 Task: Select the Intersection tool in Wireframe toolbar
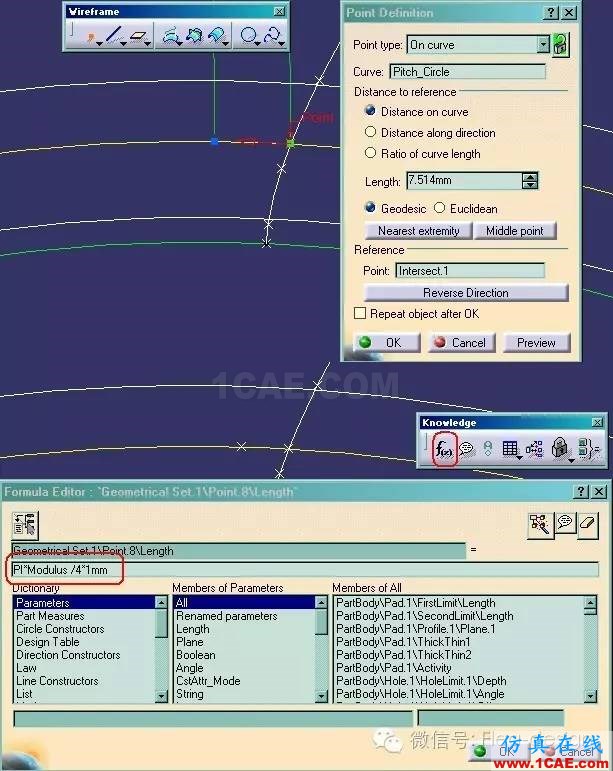coord(194,36)
